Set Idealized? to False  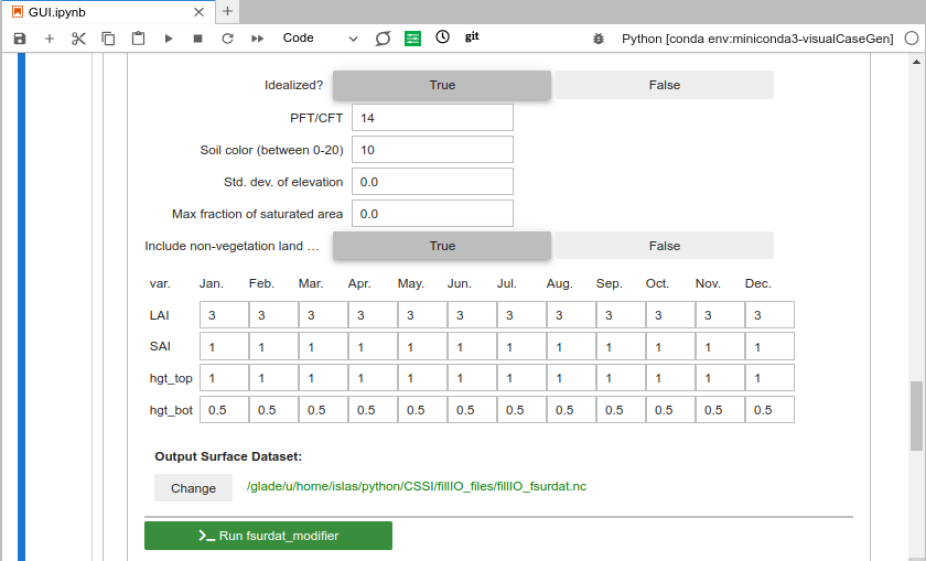click(x=664, y=85)
